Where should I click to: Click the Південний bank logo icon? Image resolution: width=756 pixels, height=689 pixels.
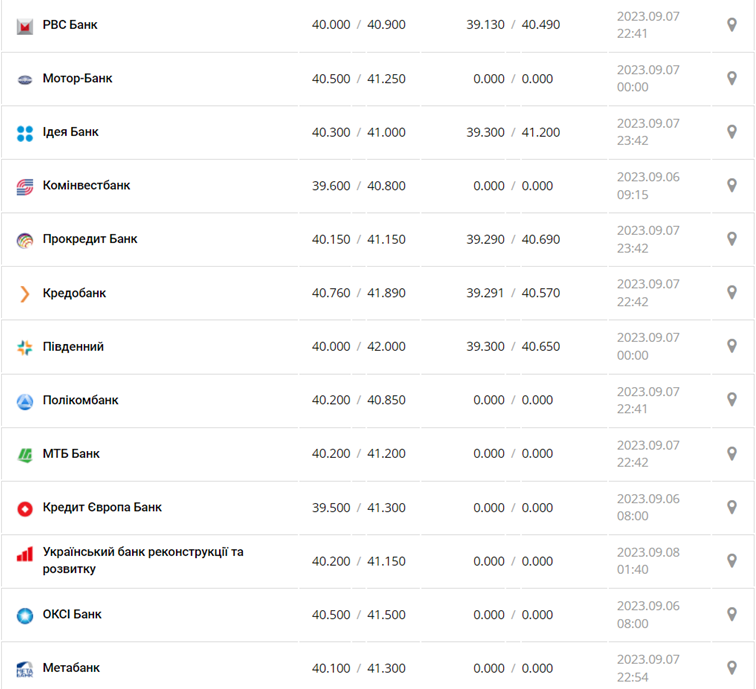25,348
